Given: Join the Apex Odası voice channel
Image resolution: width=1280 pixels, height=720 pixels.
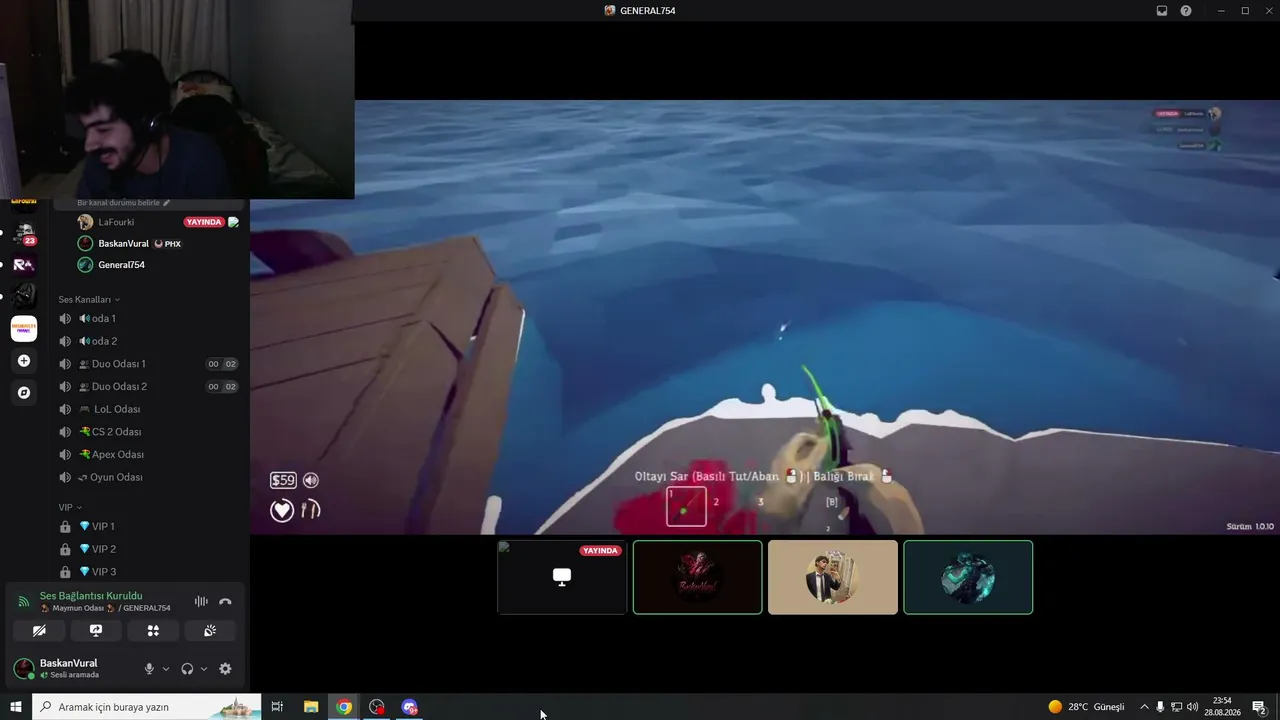Looking at the screenshot, I should pyautogui.click(x=148, y=454).
